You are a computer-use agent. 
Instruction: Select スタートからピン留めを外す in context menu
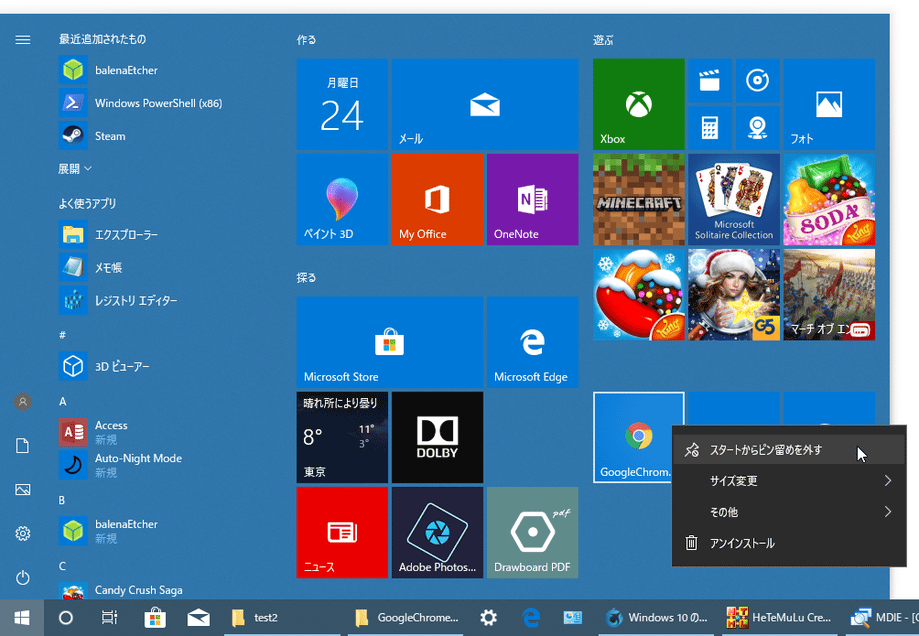789,450
